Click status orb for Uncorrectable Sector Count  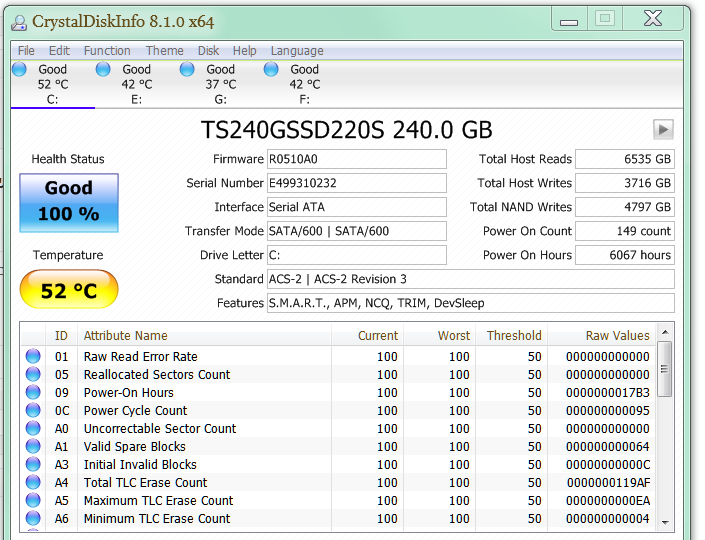(x=33, y=428)
